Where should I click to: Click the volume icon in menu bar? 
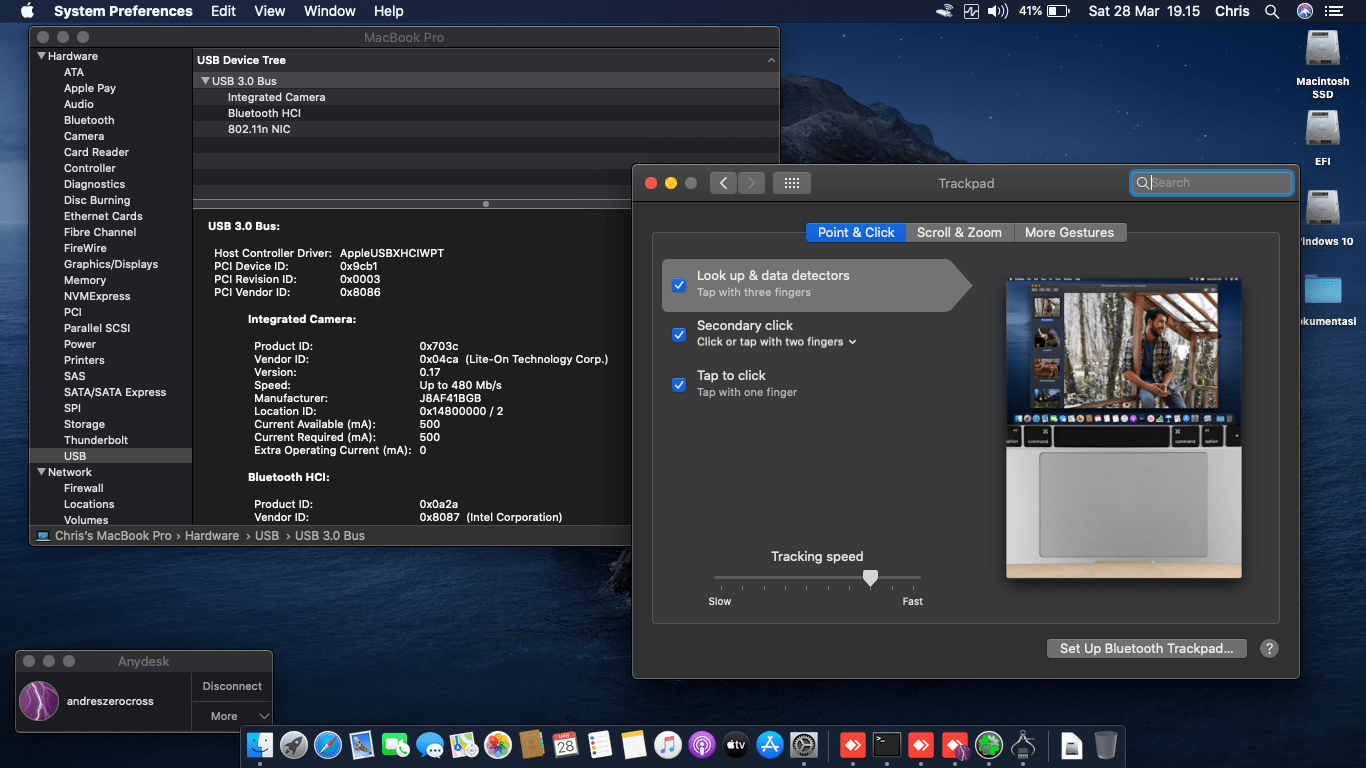[997, 11]
